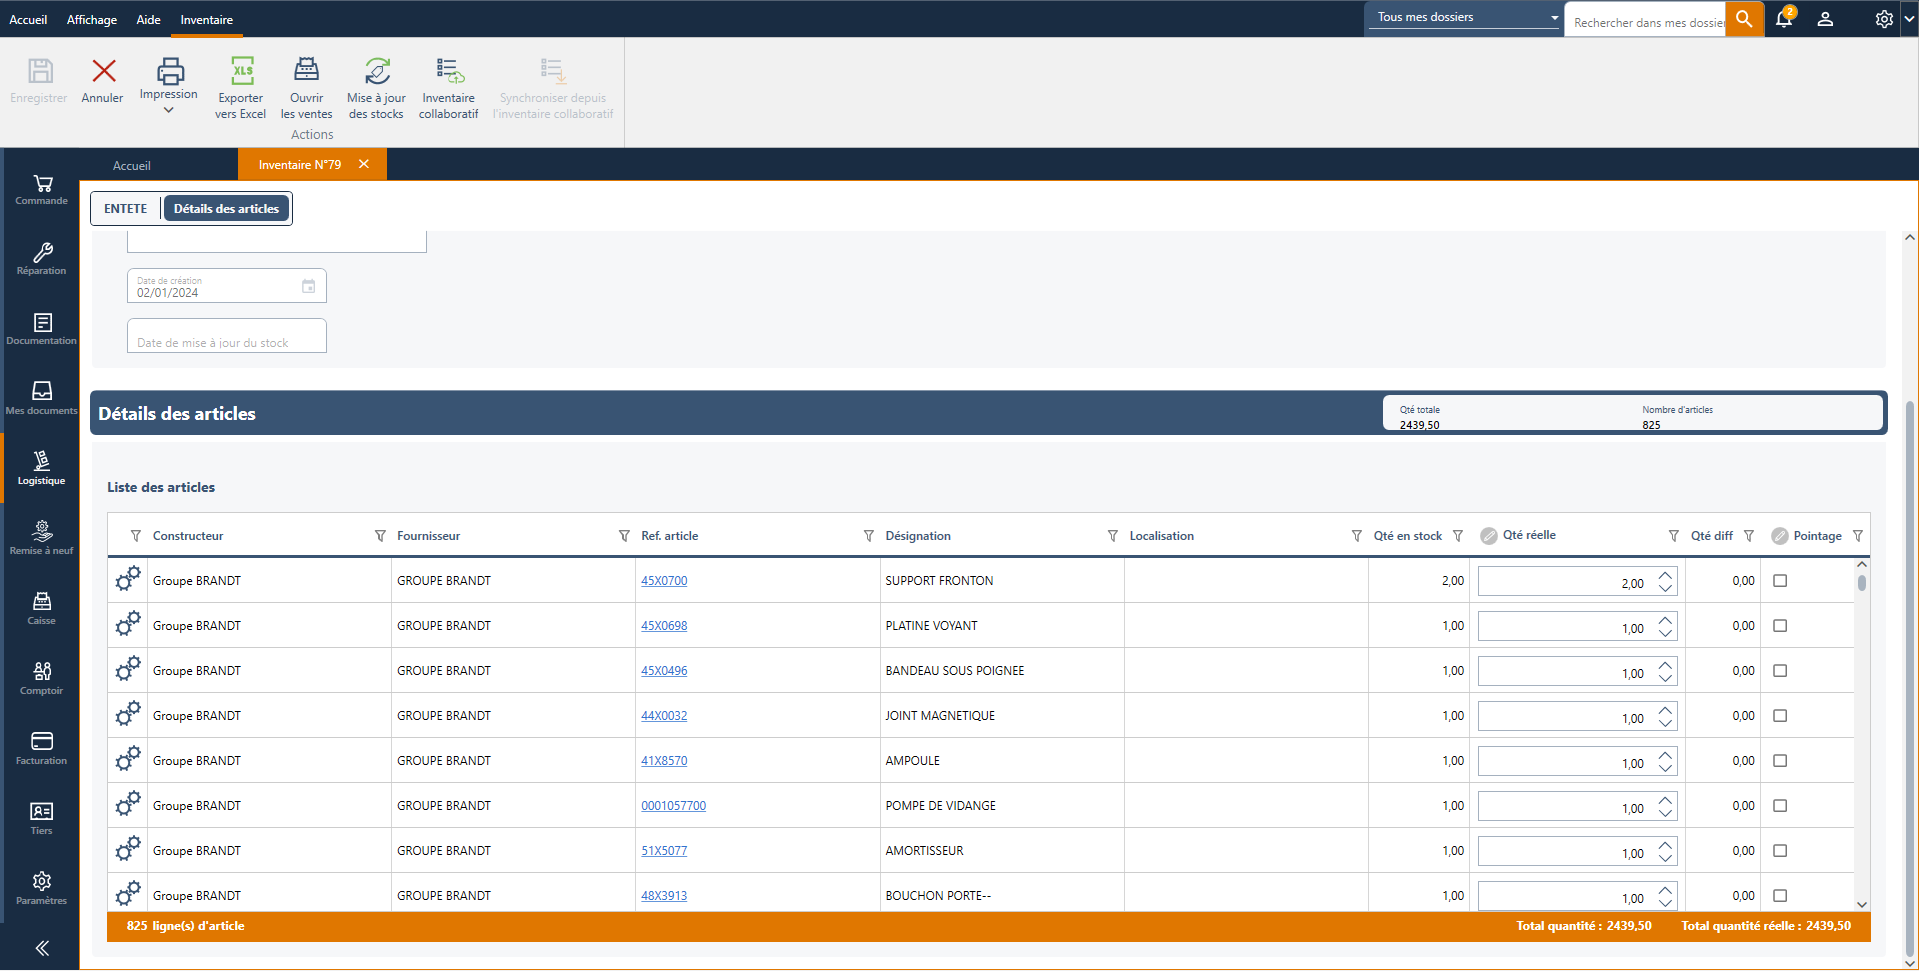Expand the Impression dropdown
Screen dimensions: 1919x971
click(169, 110)
